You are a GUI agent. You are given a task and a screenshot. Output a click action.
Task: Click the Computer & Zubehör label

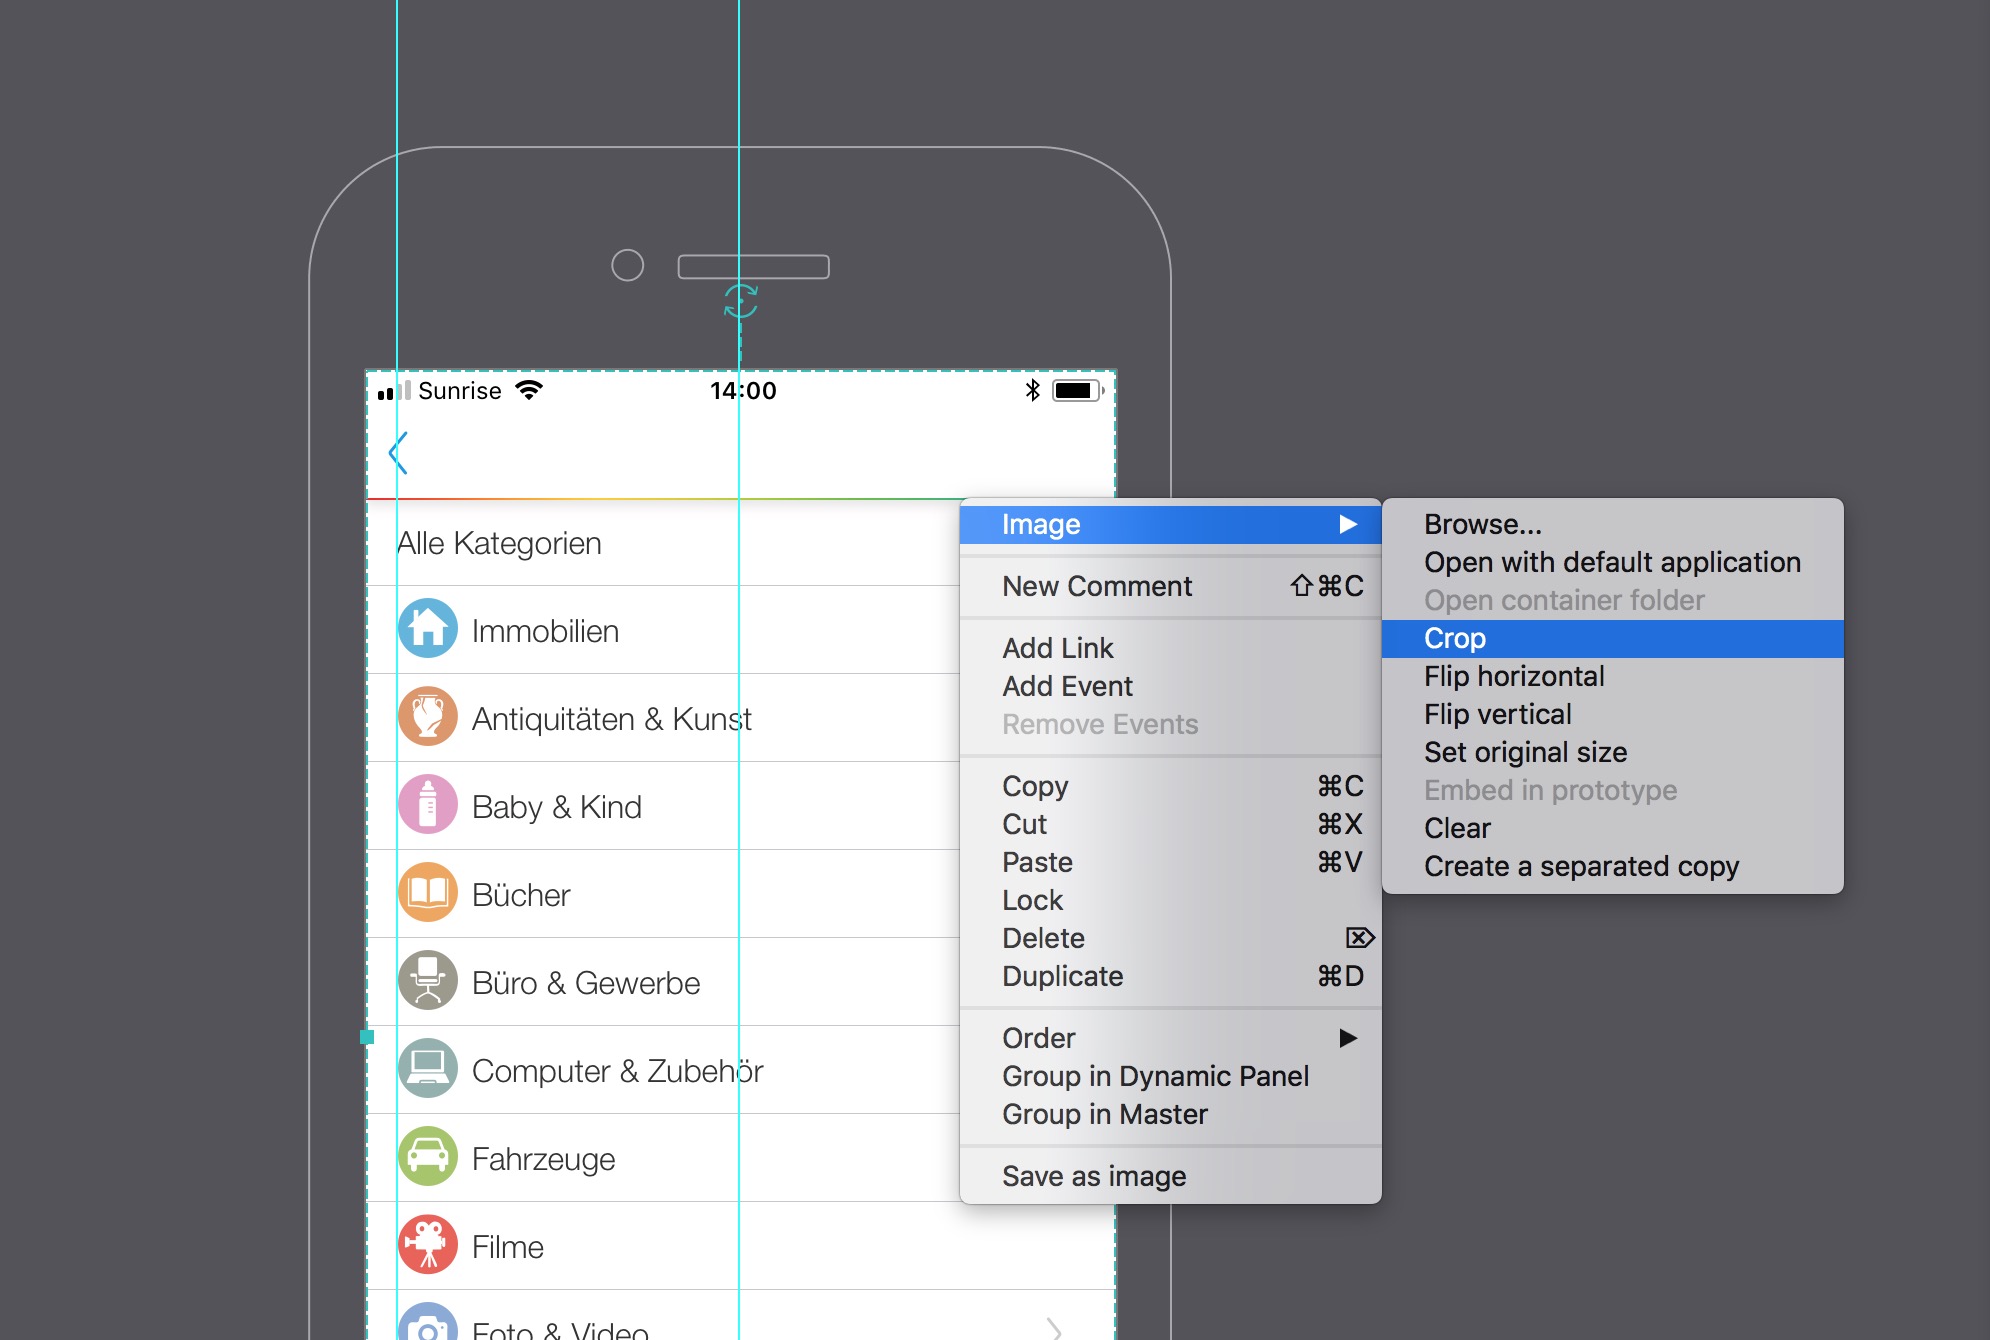[x=617, y=1071]
